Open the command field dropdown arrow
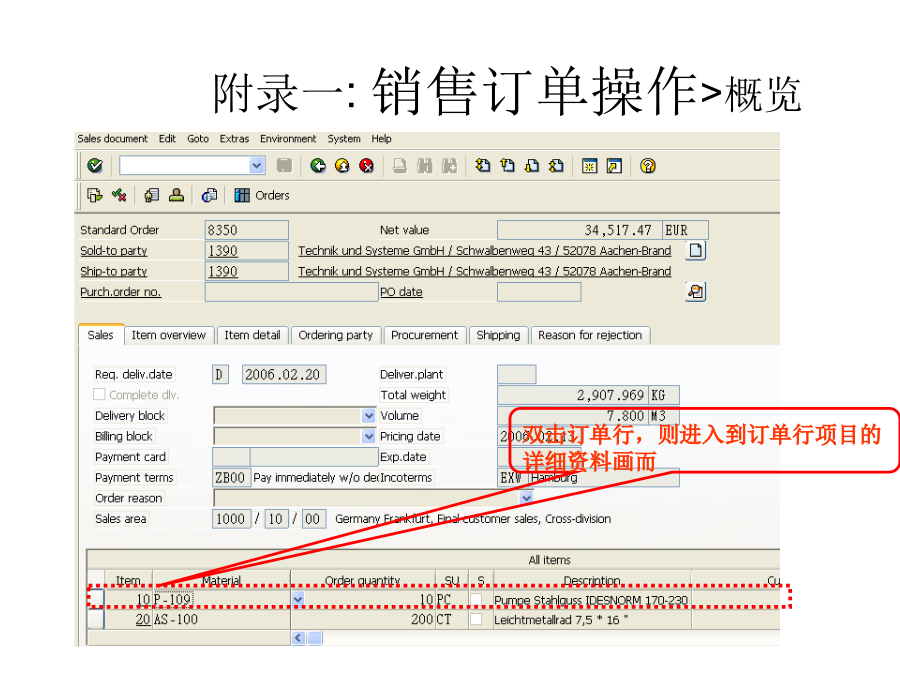This screenshot has width=900, height=675. pos(257,166)
